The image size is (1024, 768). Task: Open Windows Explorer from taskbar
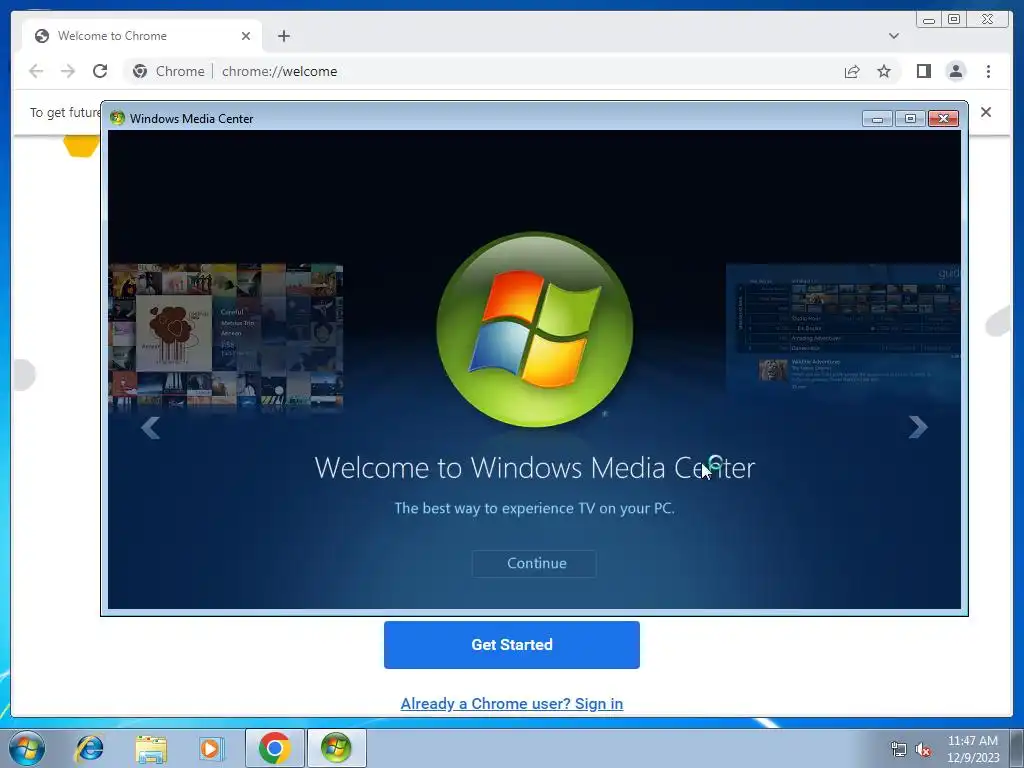tap(151, 748)
